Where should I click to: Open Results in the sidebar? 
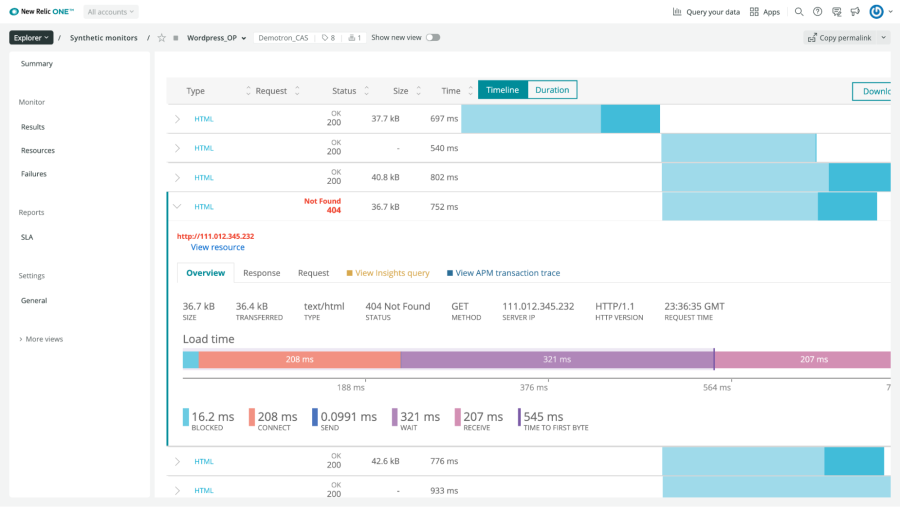click(33, 127)
